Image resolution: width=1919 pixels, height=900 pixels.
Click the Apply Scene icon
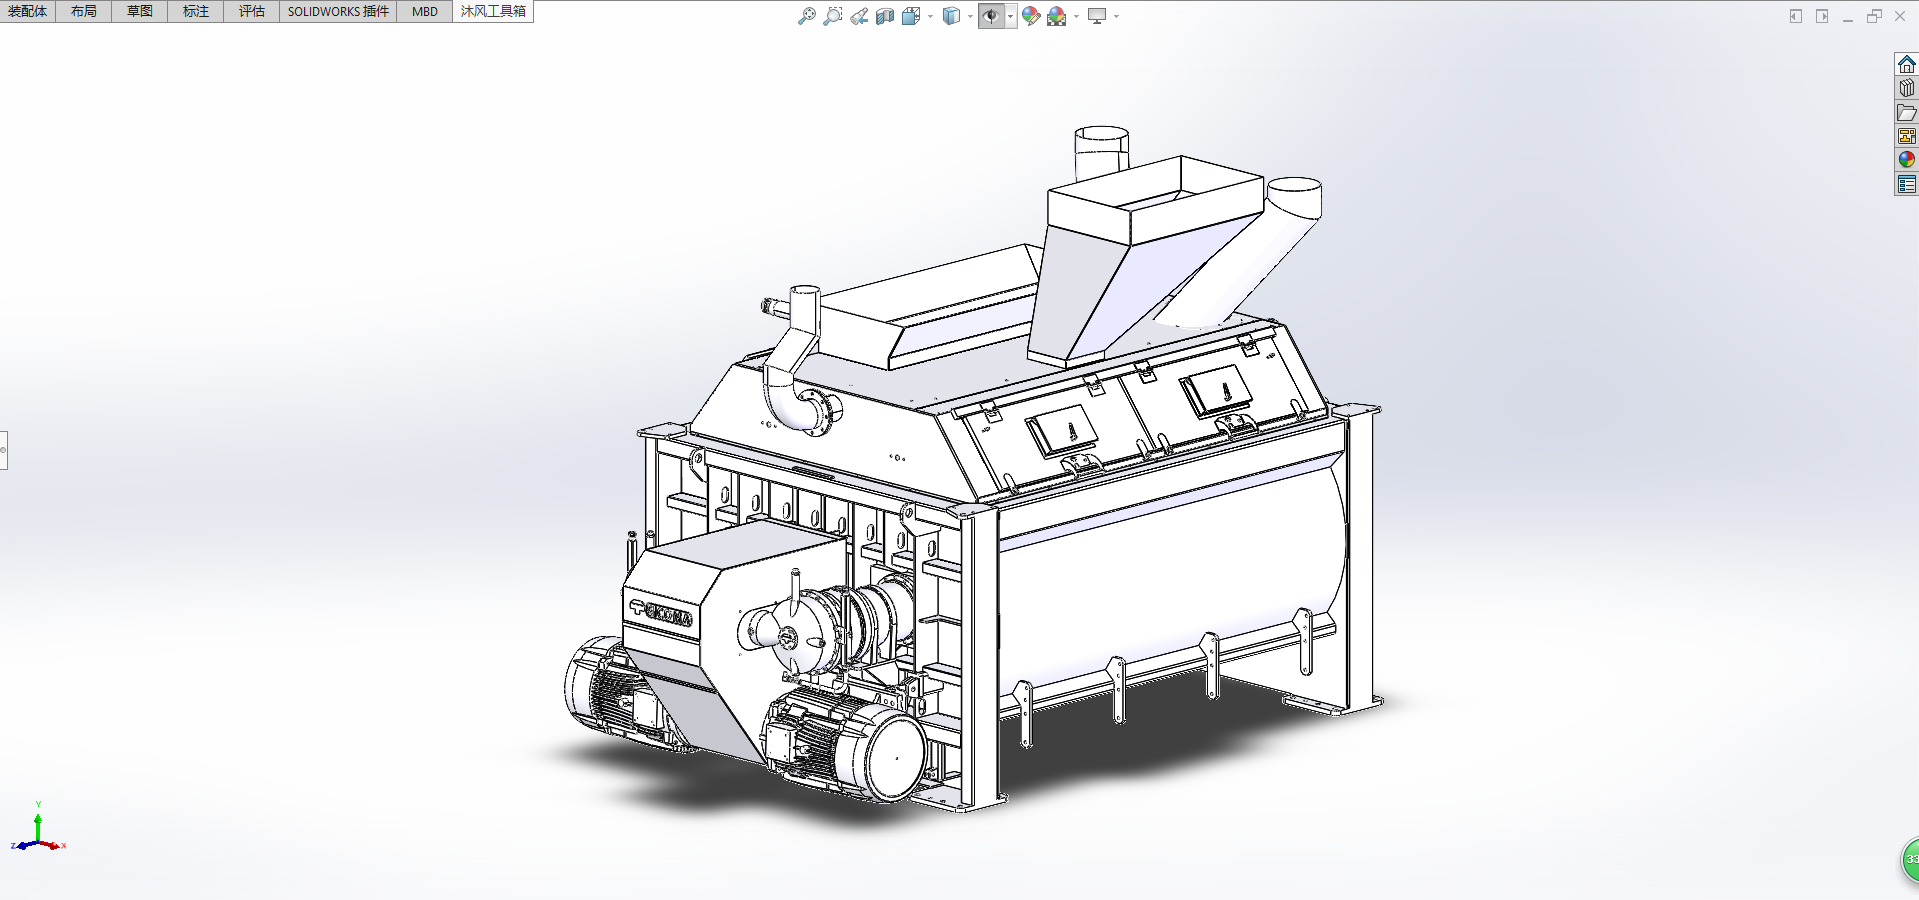[1057, 16]
